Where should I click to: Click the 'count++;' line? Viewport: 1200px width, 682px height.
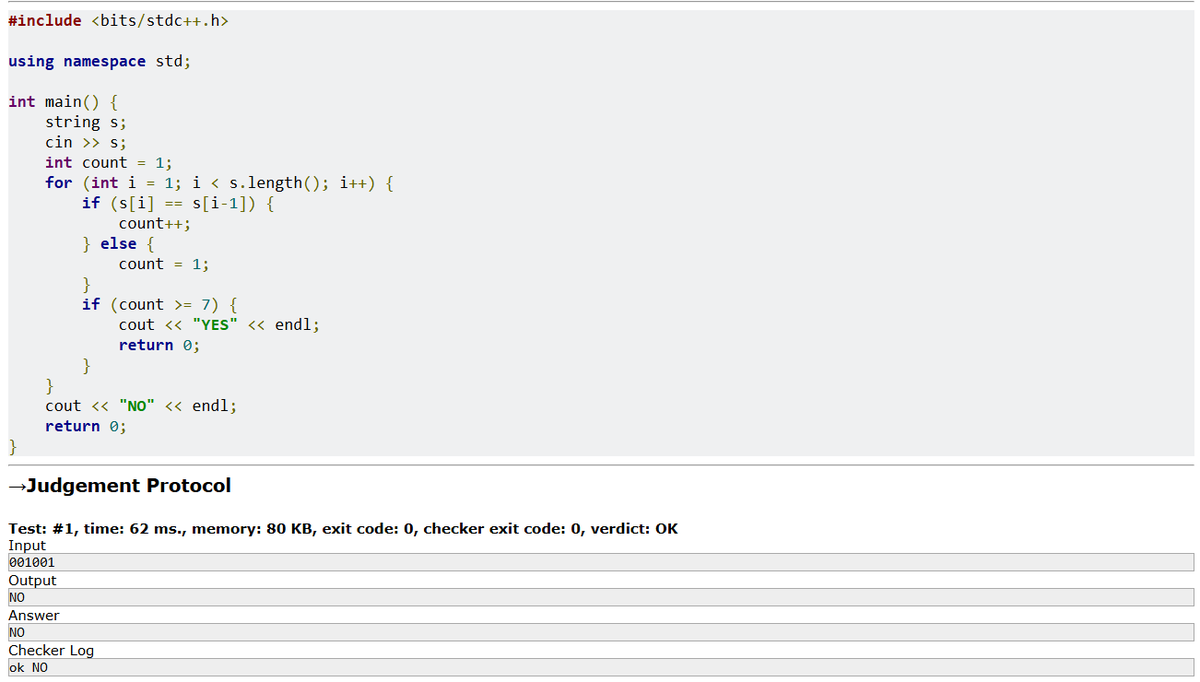coord(154,223)
